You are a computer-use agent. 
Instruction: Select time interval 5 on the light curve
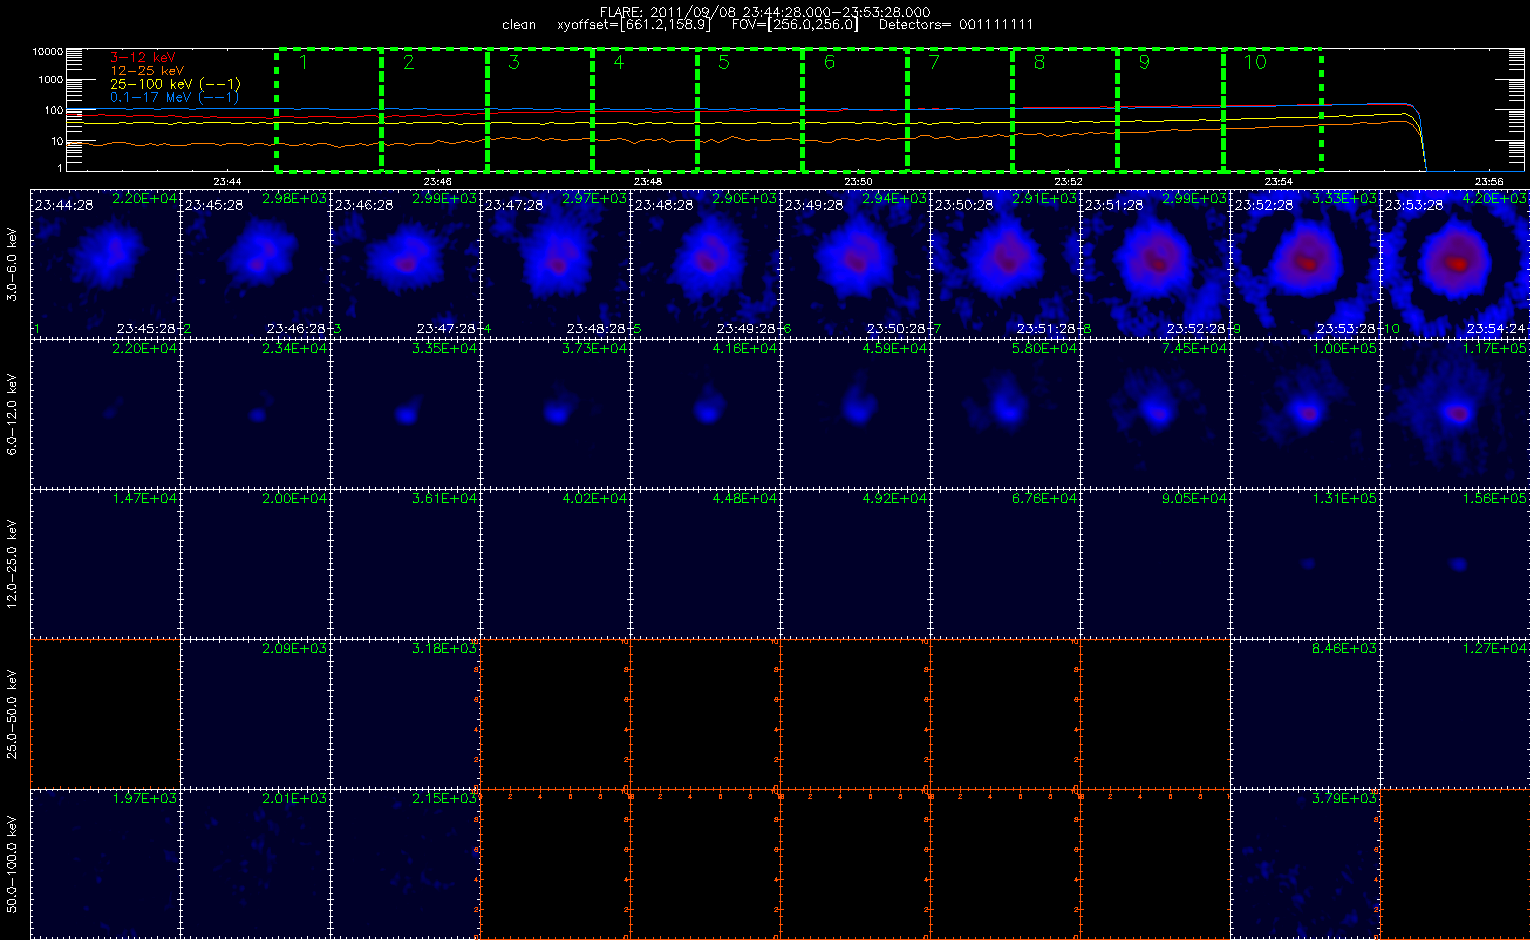(x=749, y=109)
